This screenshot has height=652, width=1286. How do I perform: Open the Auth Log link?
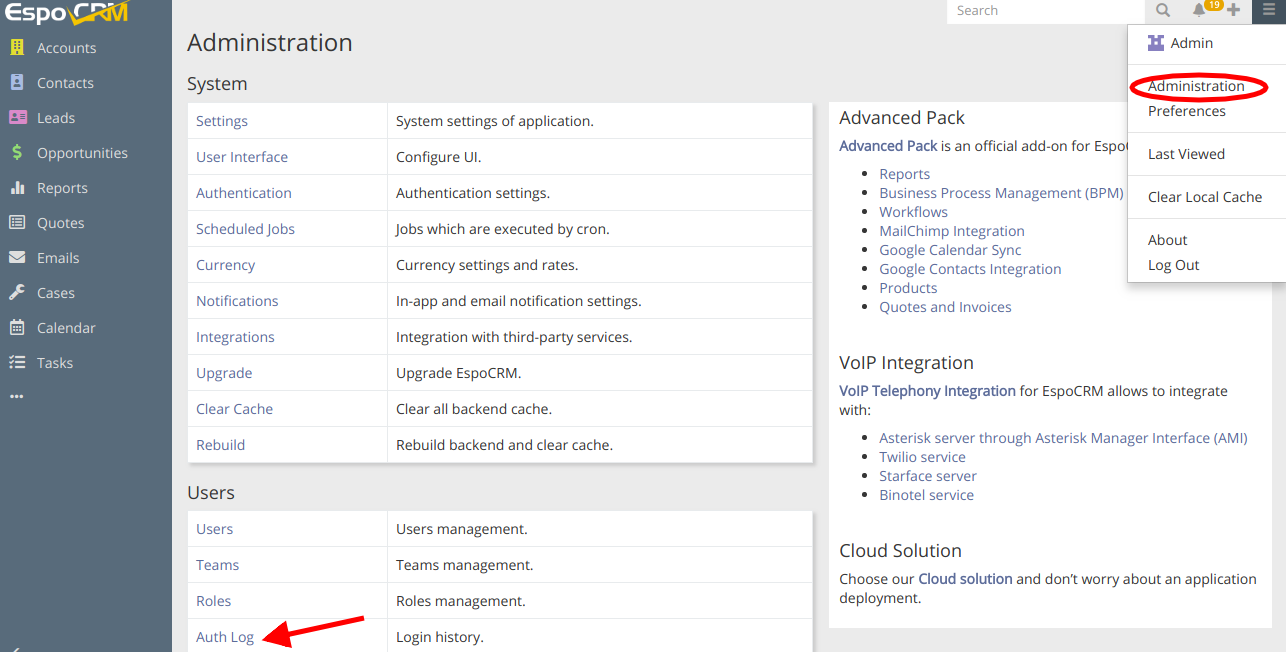(225, 637)
